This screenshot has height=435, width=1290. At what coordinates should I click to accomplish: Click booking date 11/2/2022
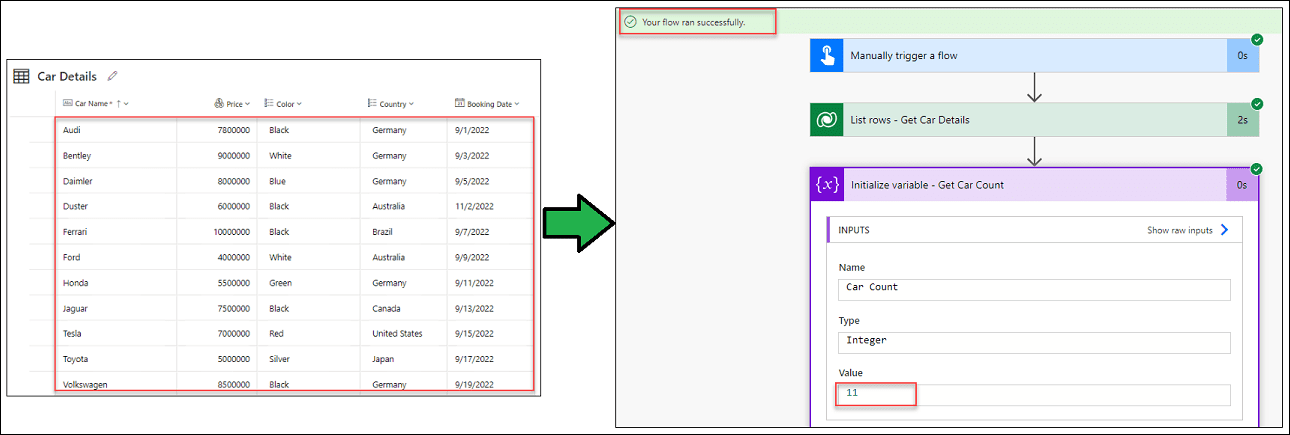tap(475, 206)
